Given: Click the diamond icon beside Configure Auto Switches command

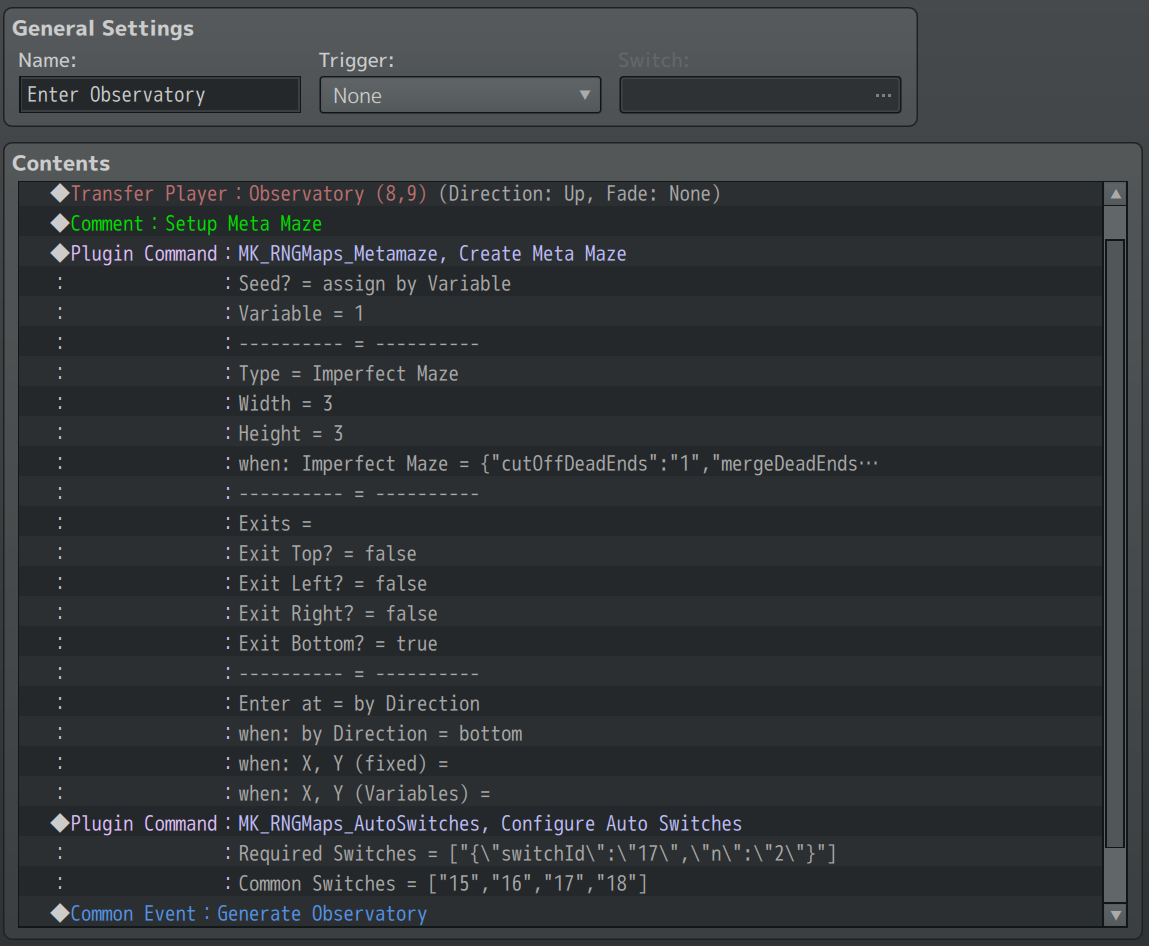Looking at the screenshot, I should point(60,824).
